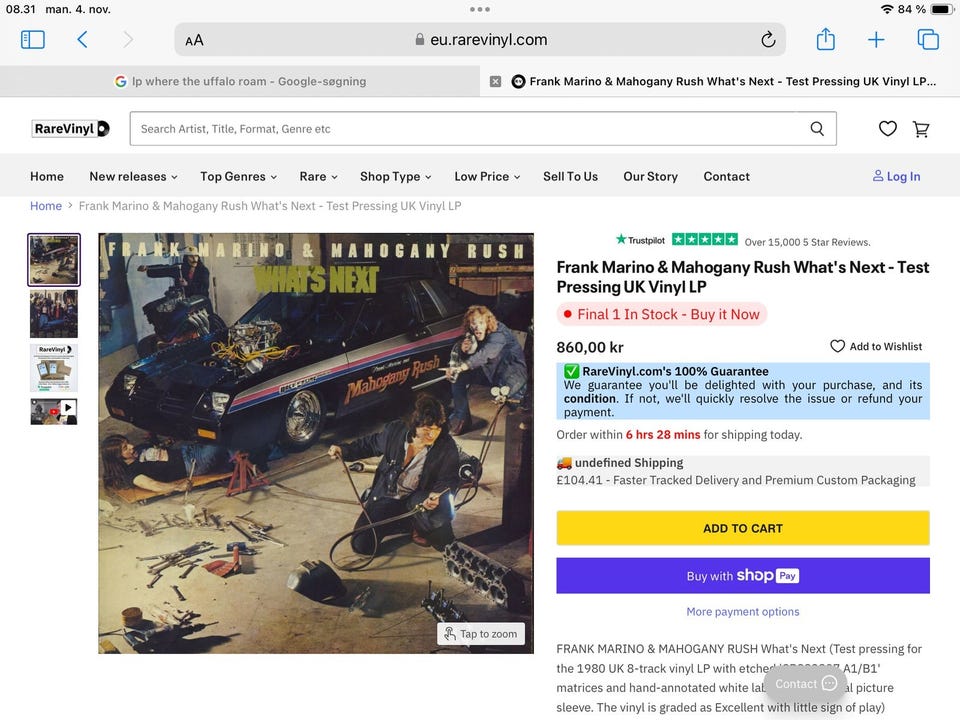The height and width of the screenshot is (720, 960).
Task: Close the Frank Marino tab
Action: click(x=495, y=81)
